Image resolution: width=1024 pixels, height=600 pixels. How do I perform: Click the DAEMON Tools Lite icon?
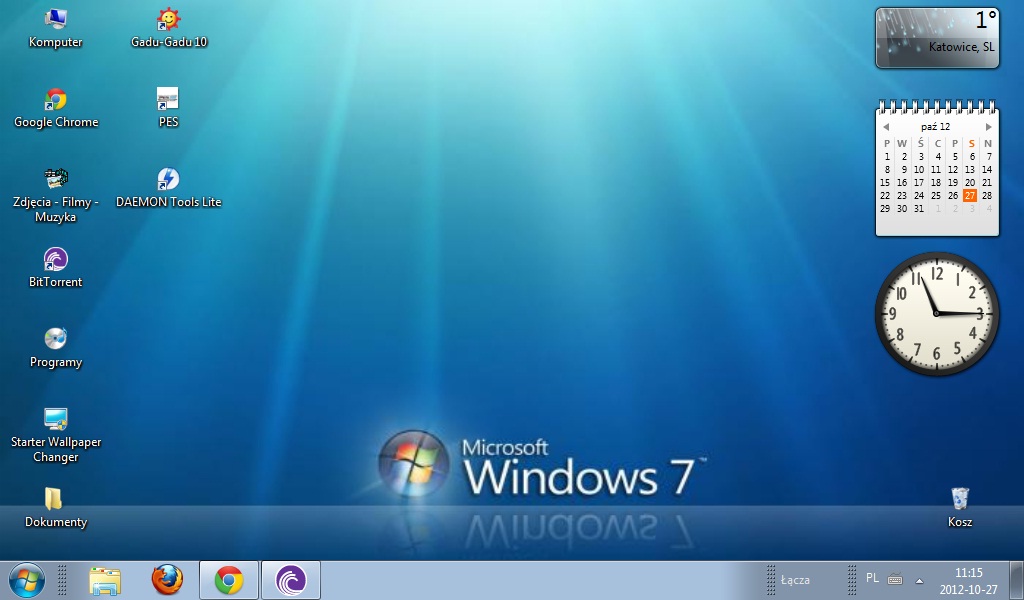tap(168, 180)
